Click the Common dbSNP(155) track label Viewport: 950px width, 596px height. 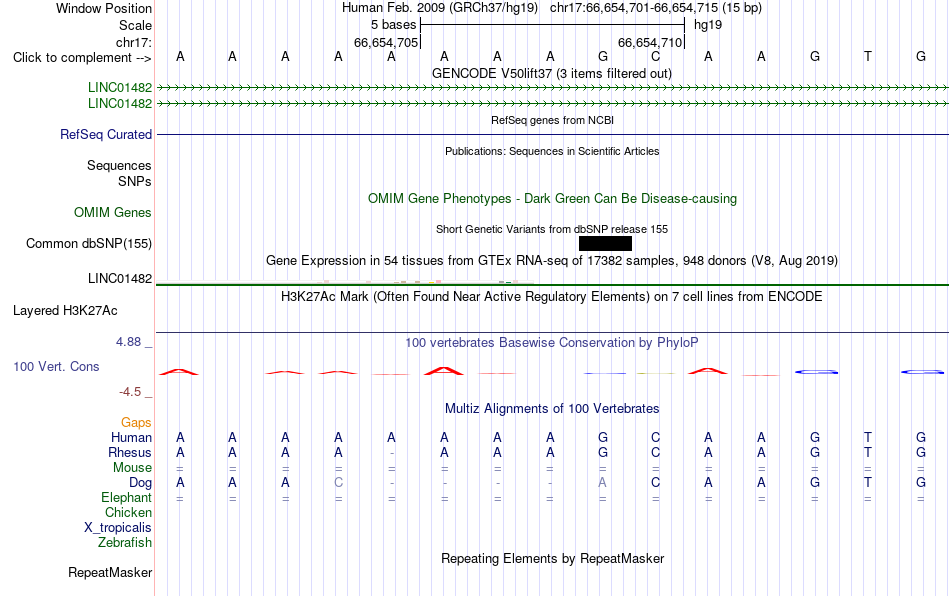pyautogui.click(x=88, y=243)
